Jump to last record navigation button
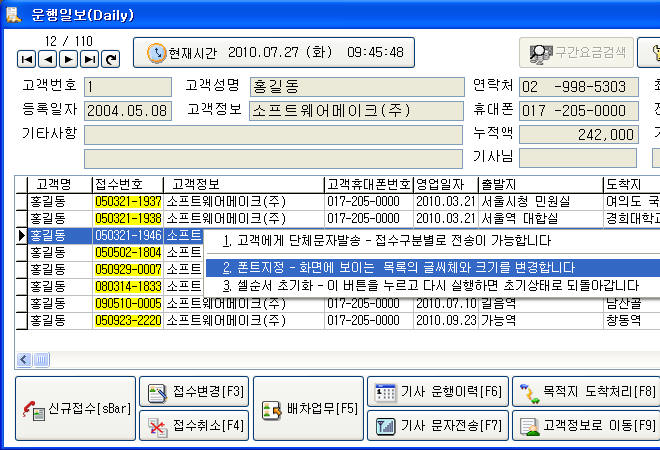This screenshot has height=450, width=660. coord(90,59)
